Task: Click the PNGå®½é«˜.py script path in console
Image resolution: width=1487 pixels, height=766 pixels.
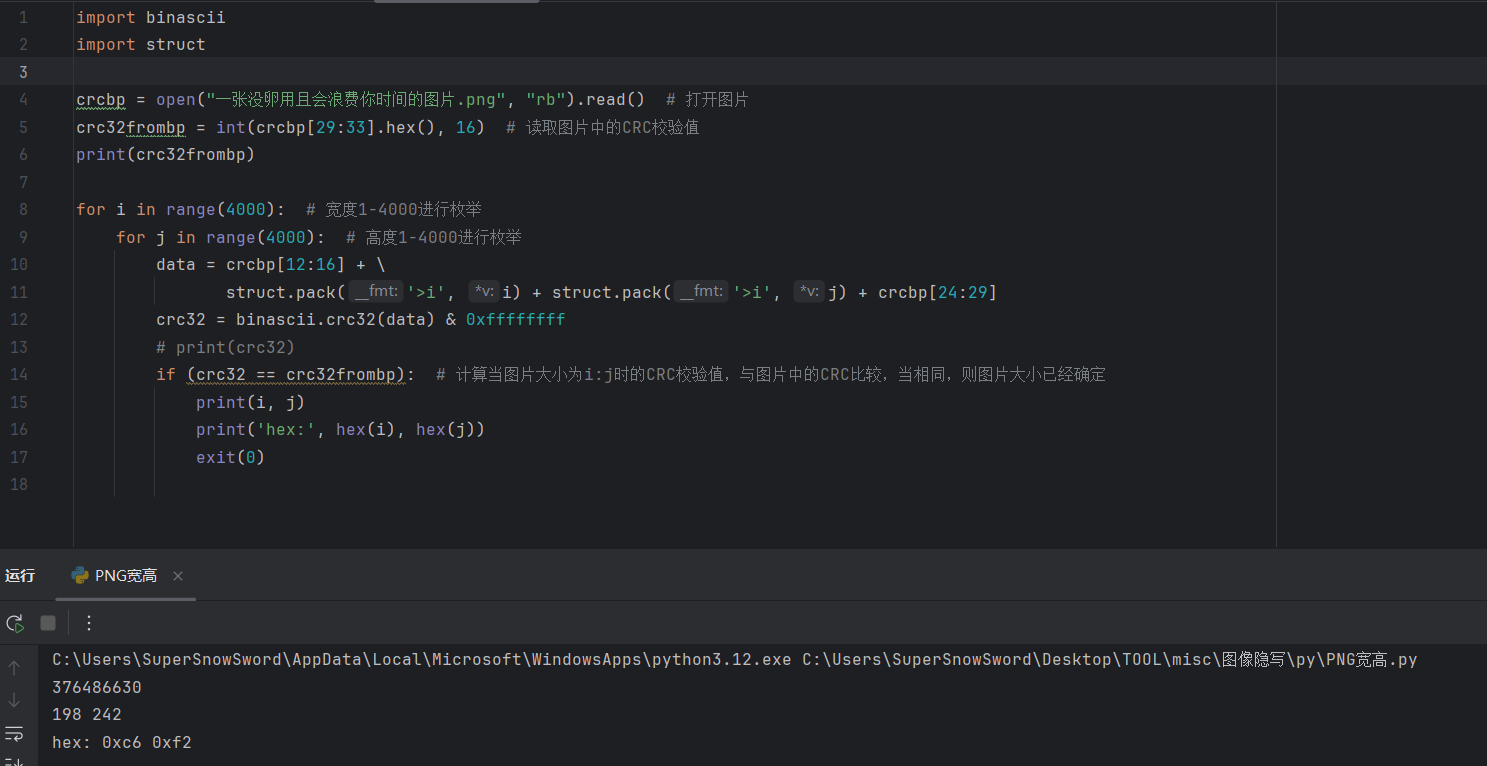Action: (1110, 660)
